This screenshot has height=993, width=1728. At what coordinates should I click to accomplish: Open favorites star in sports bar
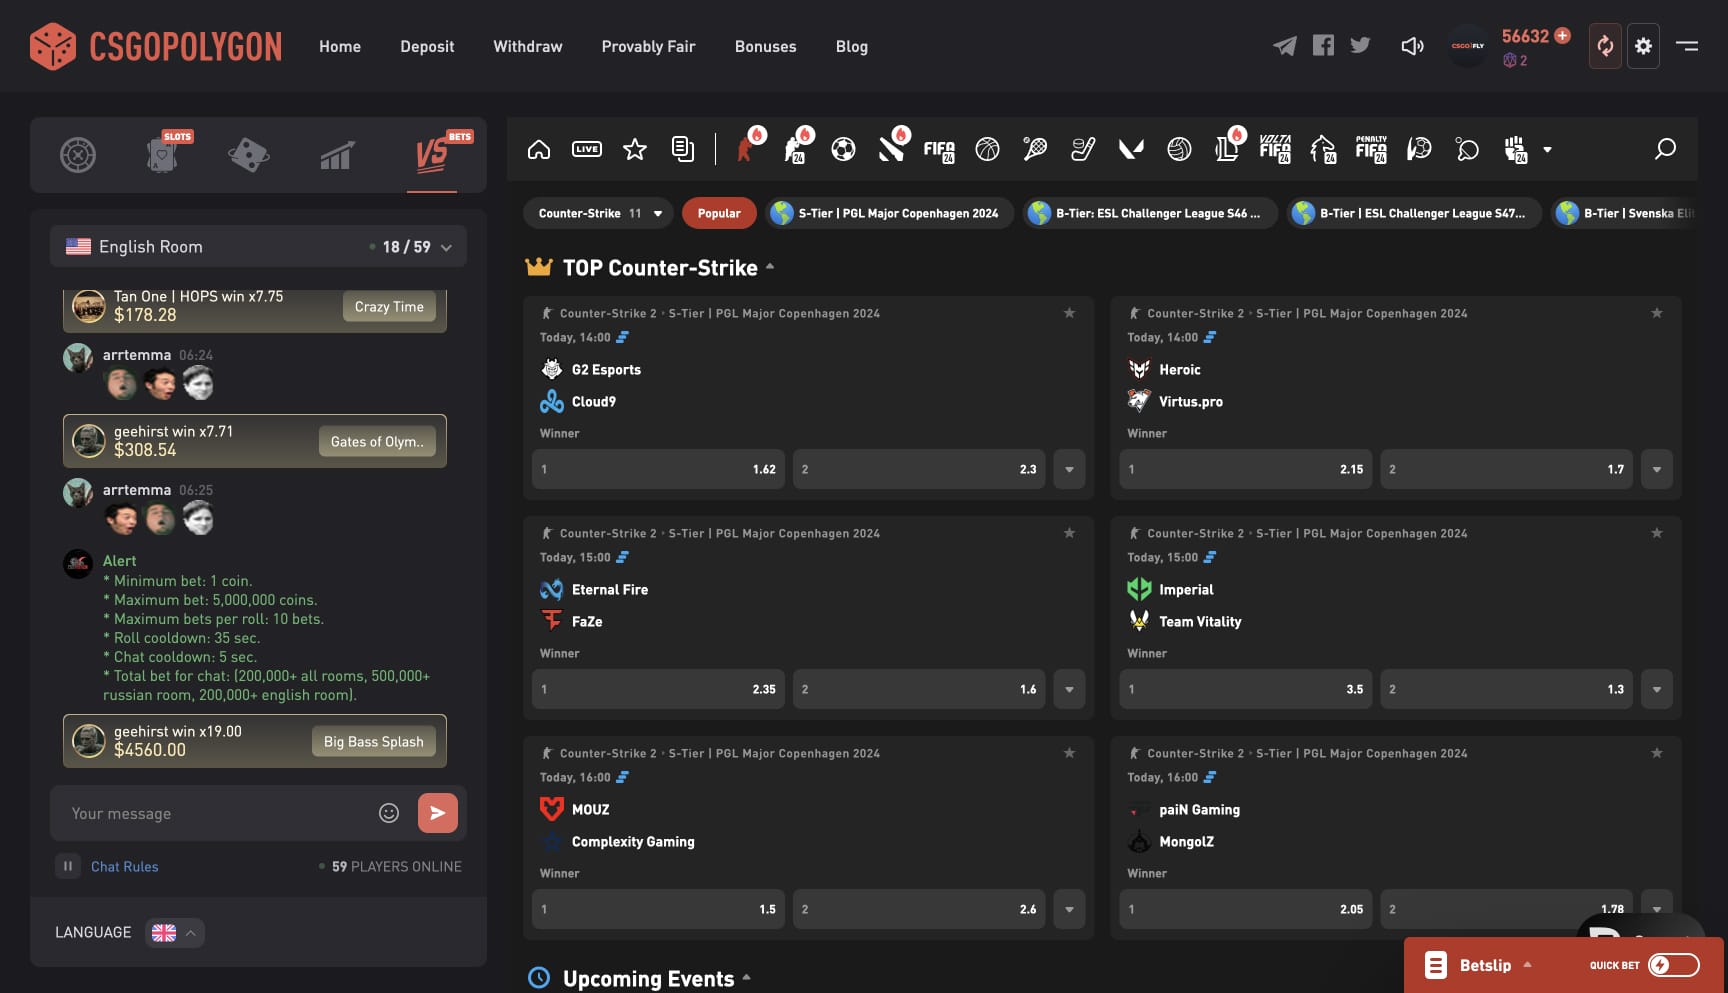coord(635,150)
